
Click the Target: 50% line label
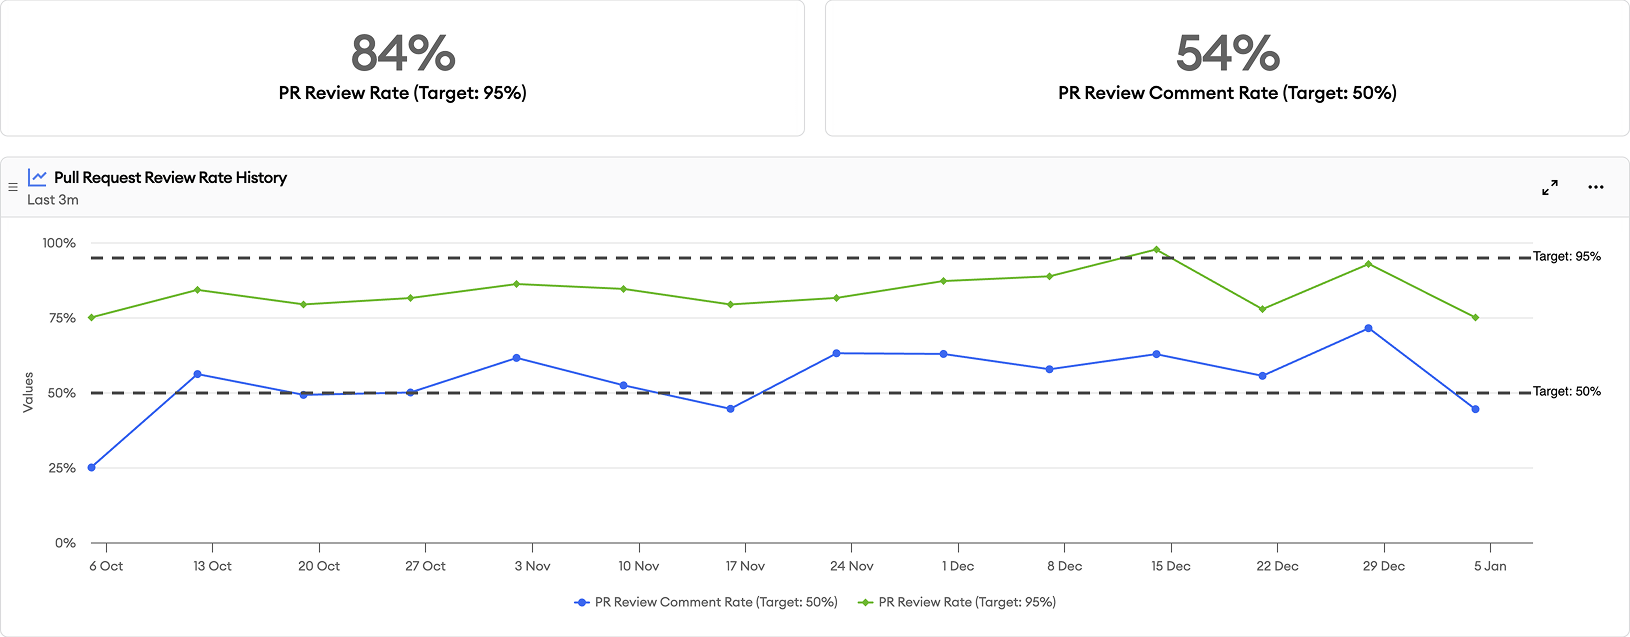(1567, 392)
